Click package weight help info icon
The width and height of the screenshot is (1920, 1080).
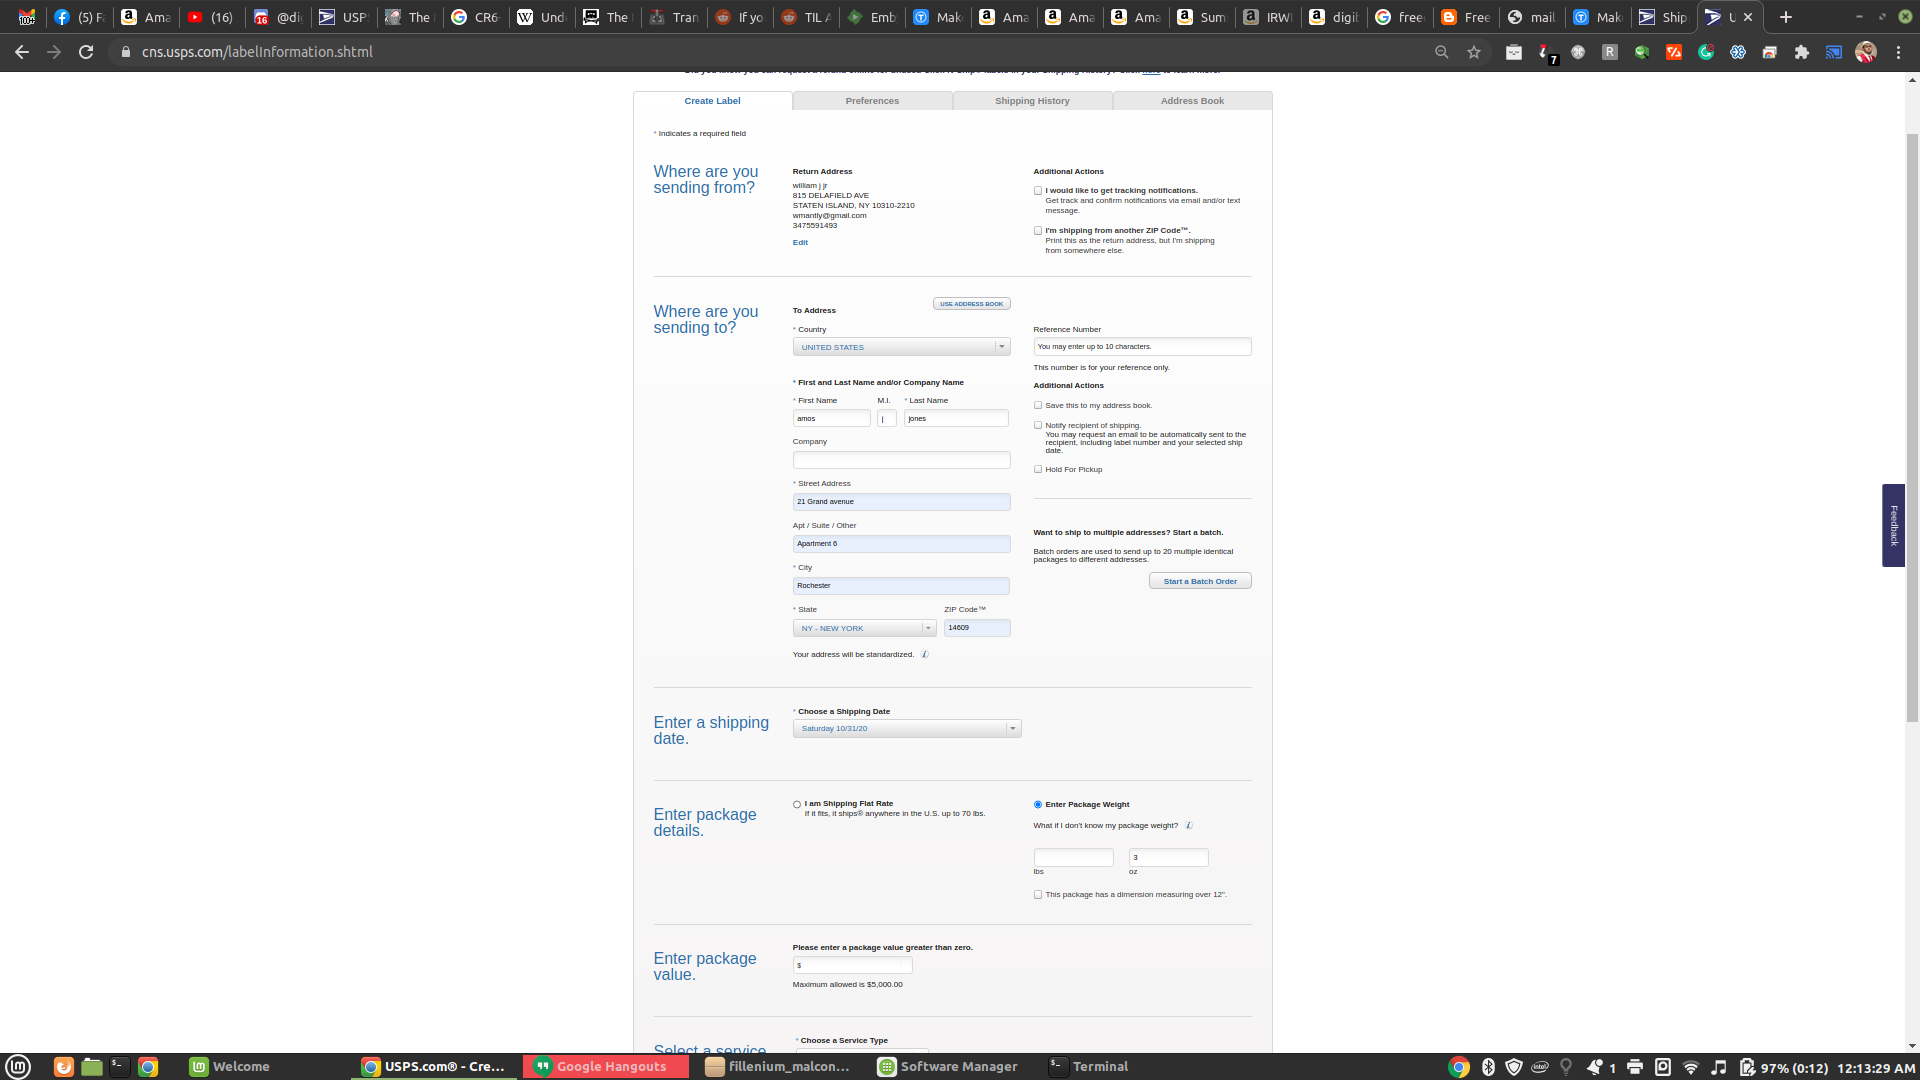click(x=1189, y=826)
